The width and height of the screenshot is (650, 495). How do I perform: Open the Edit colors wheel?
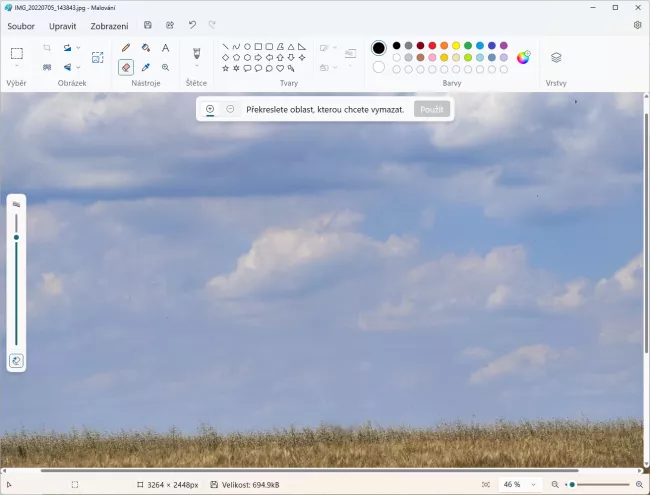[523, 57]
